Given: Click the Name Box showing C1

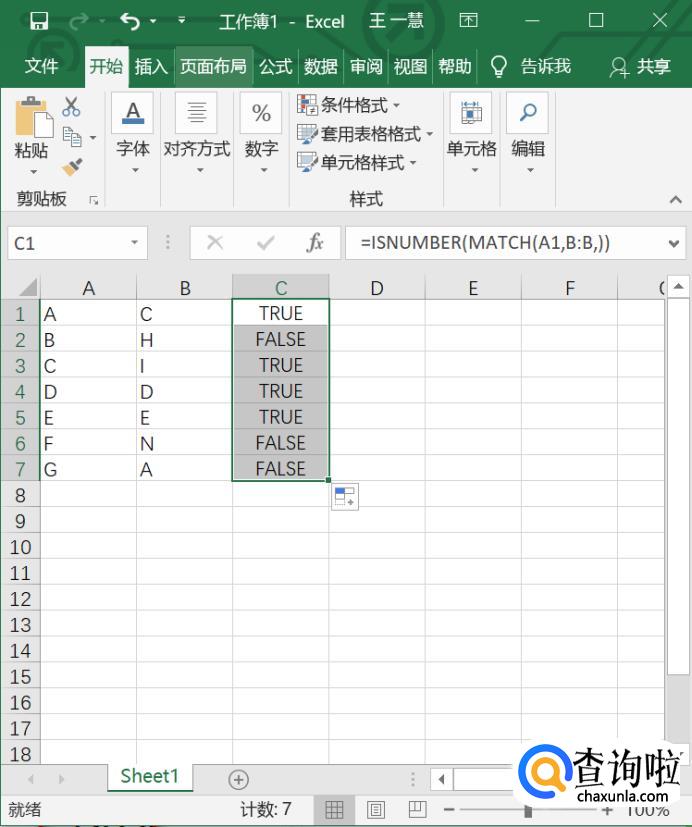Looking at the screenshot, I should (x=69, y=243).
